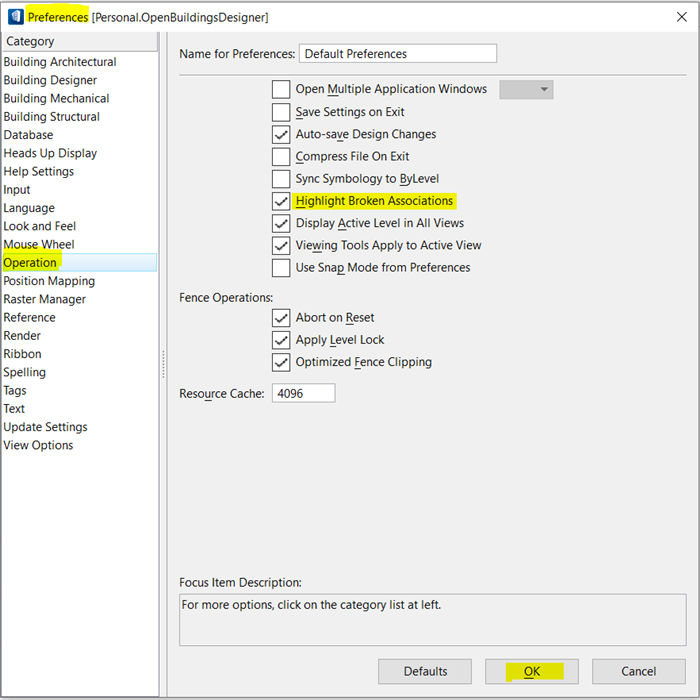Close the Preferences dialog with X
The width and height of the screenshot is (700, 700).
coord(681,17)
